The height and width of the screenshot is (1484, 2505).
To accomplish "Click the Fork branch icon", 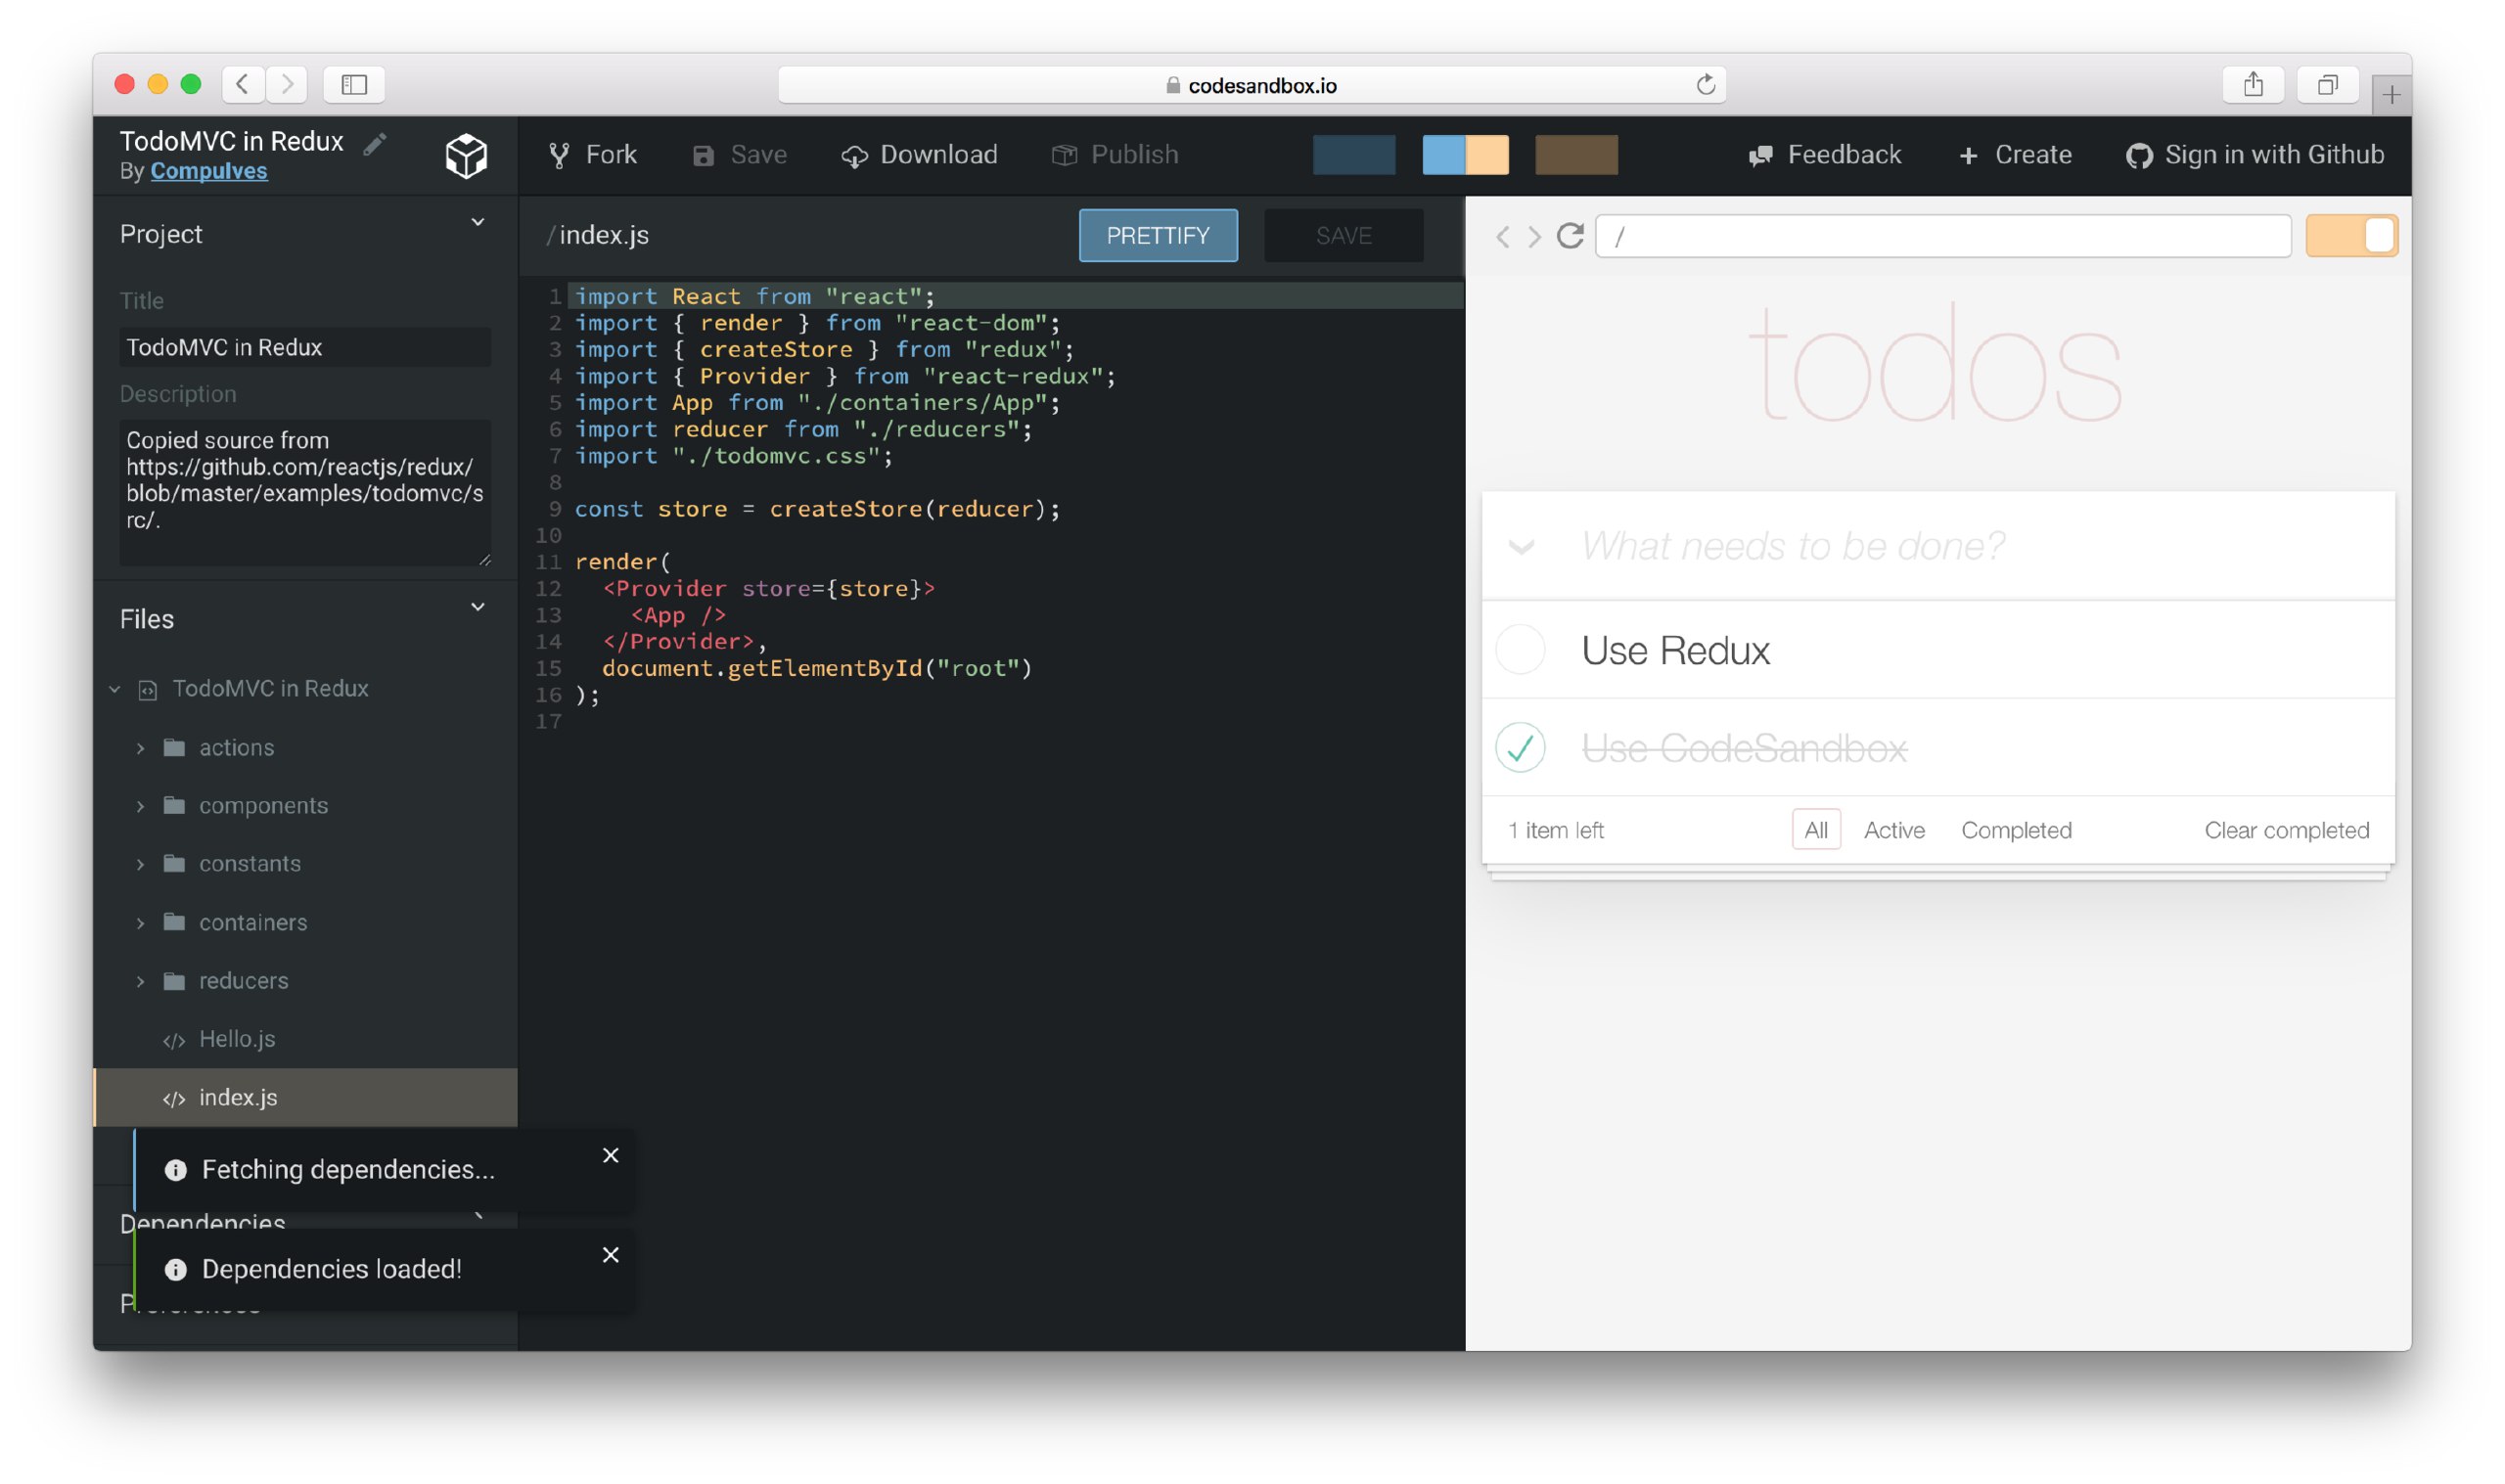I will [x=559, y=155].
